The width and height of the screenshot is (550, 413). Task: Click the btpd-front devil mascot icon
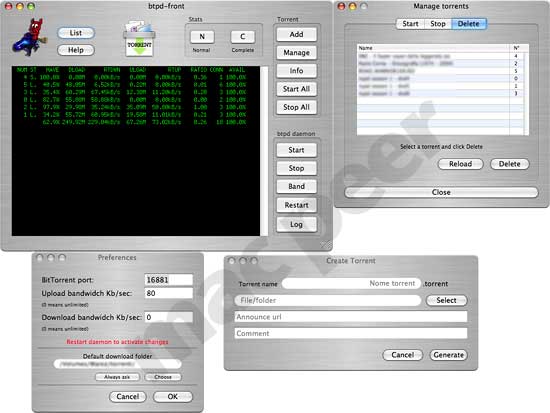(29, 38)
